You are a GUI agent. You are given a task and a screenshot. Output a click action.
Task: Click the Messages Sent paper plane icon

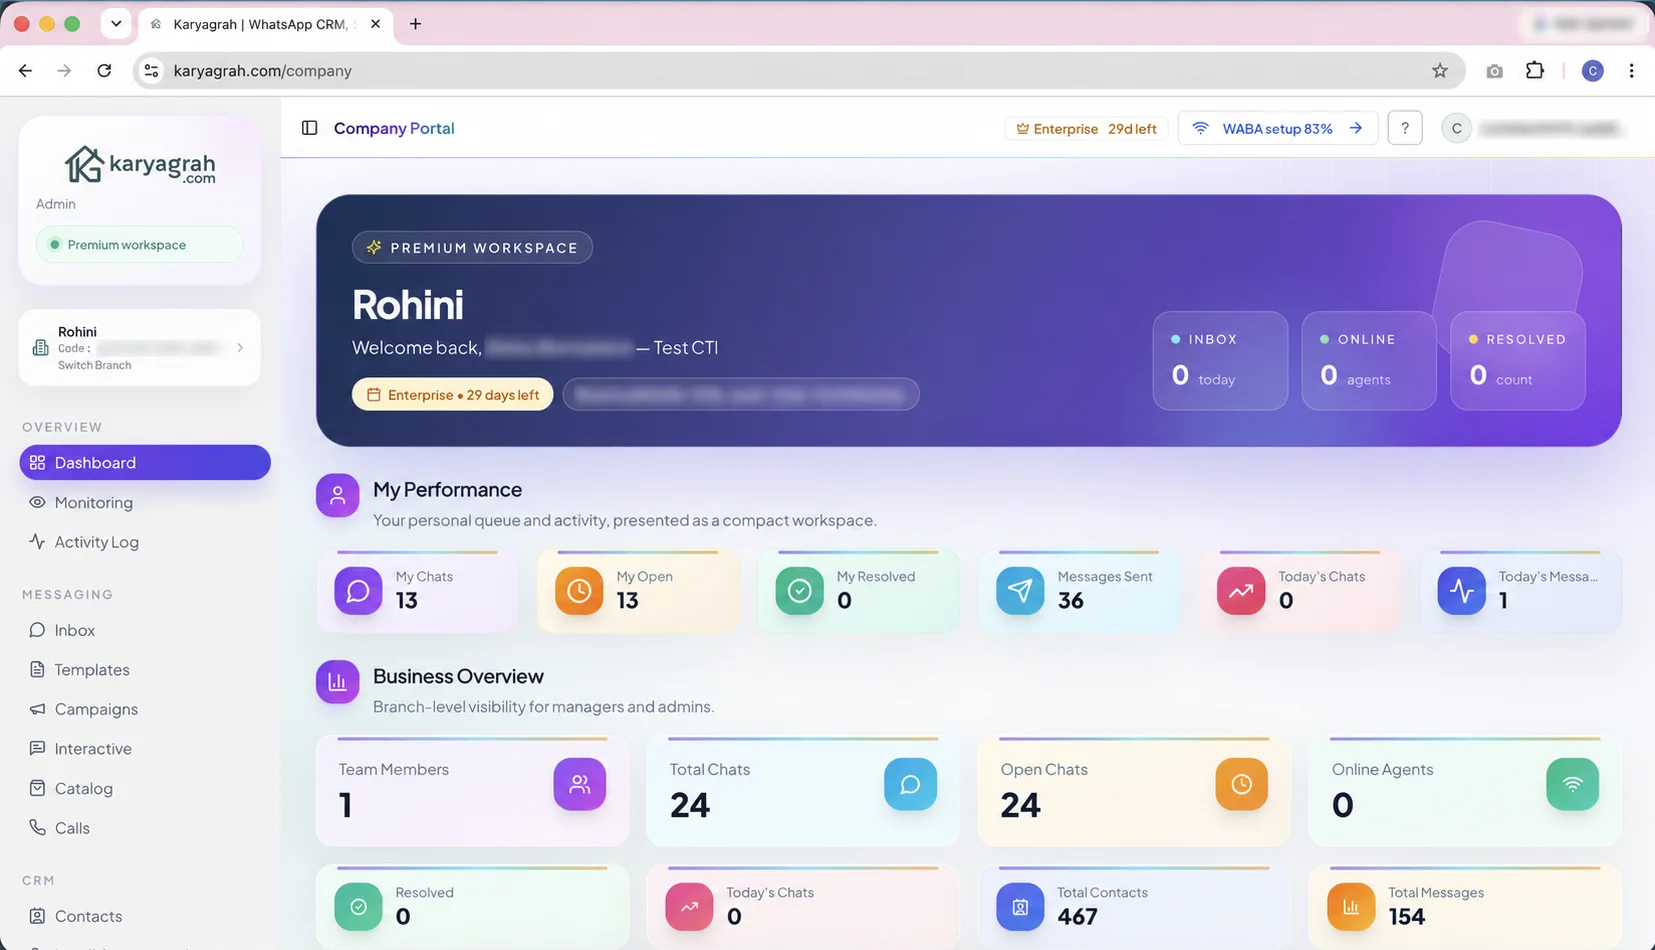tap(1020, 591)
